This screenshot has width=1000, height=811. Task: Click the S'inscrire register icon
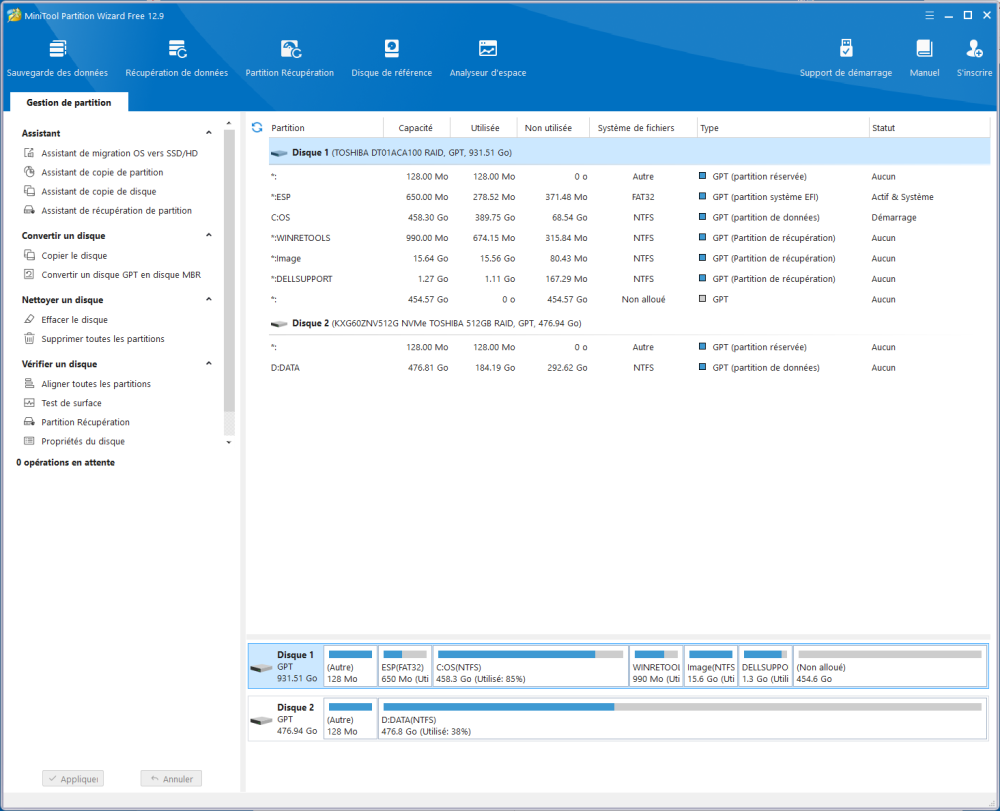(x=974, y=58)
